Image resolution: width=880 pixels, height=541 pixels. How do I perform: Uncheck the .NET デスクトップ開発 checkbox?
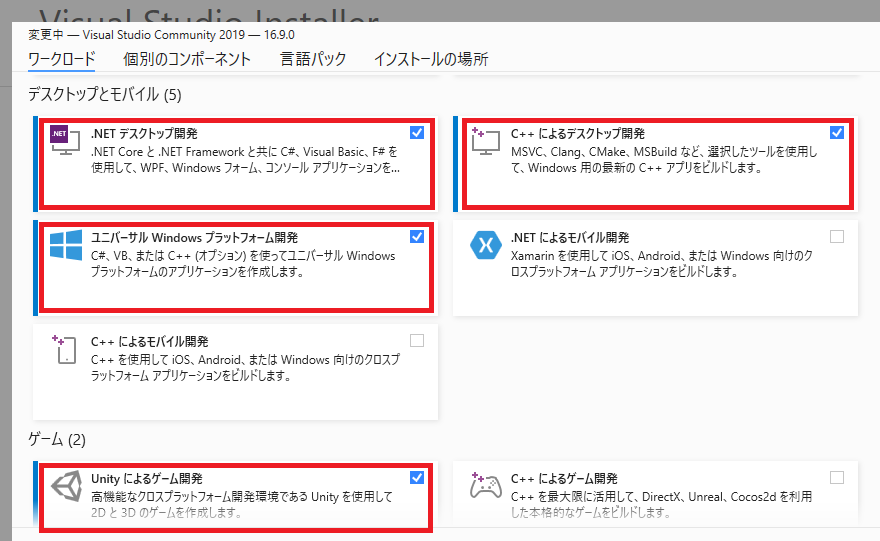click(x=417, y=132)
